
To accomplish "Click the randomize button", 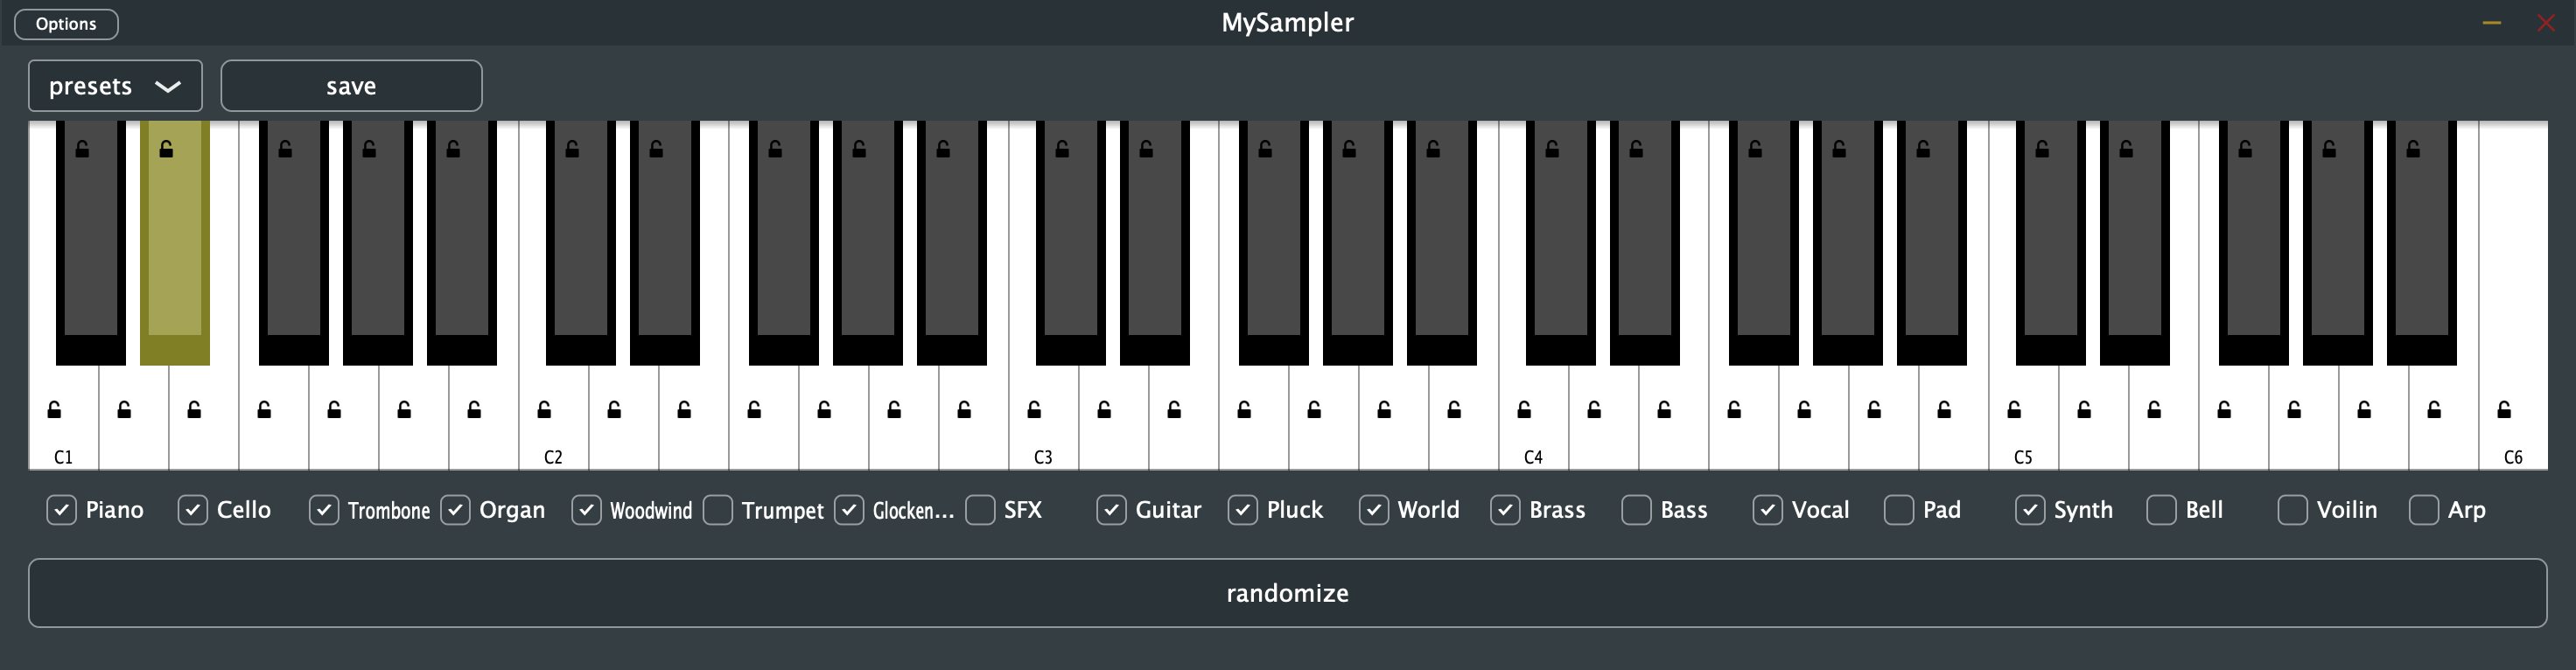I will (x=1288, y=592).
